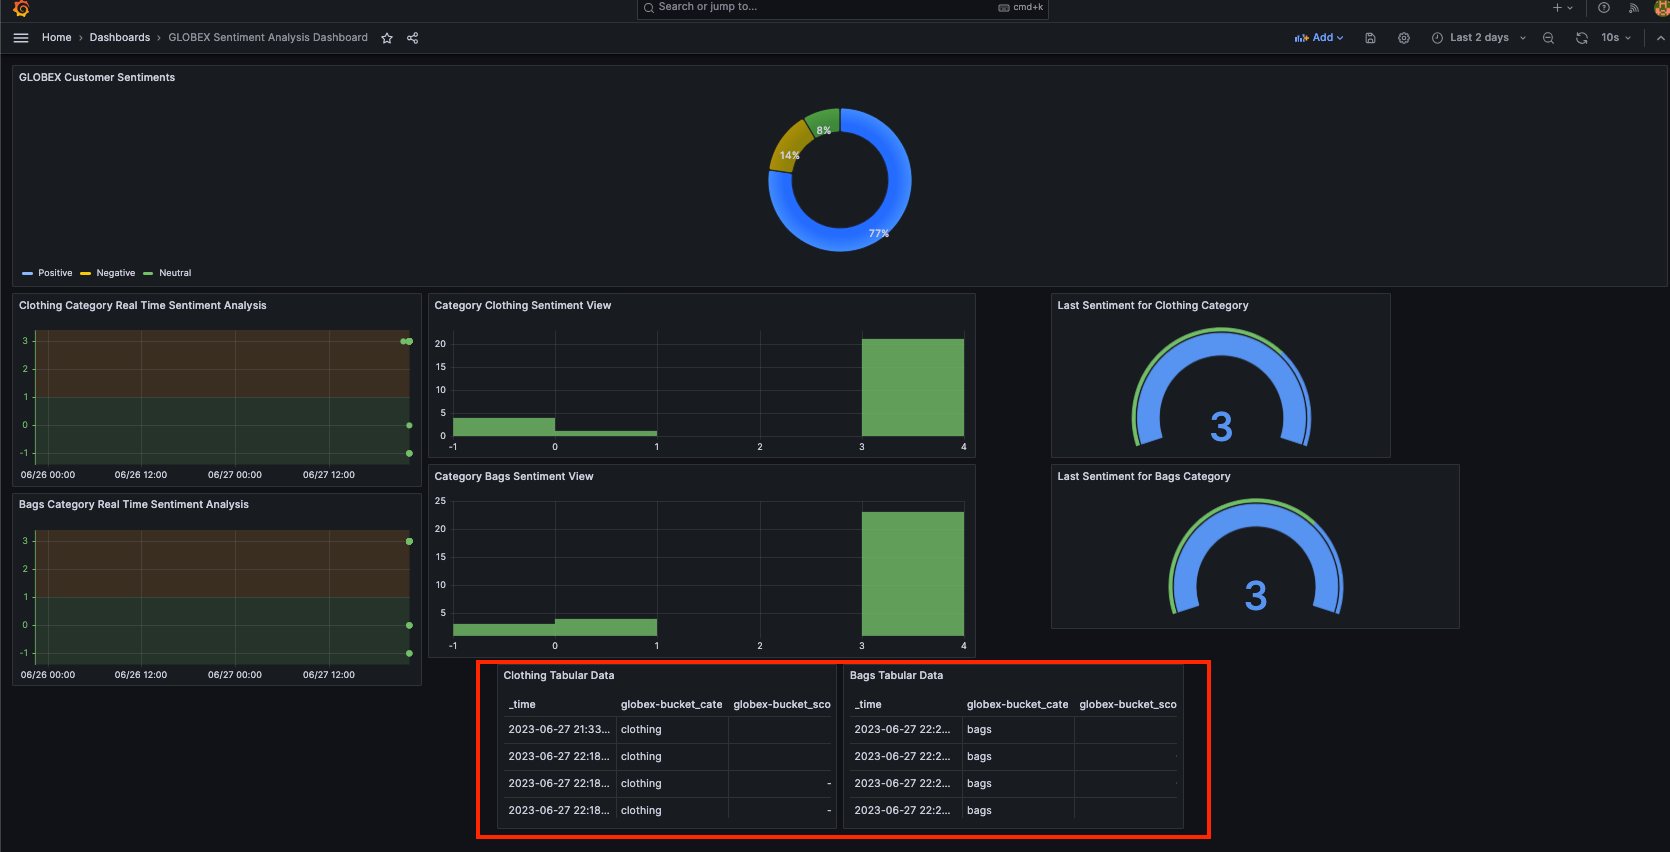Image resolution: width=1670 pixels, height=852 pixels.
Task: Click the 2023-06-27 21:33 clothing time cell
Action: 559,730
